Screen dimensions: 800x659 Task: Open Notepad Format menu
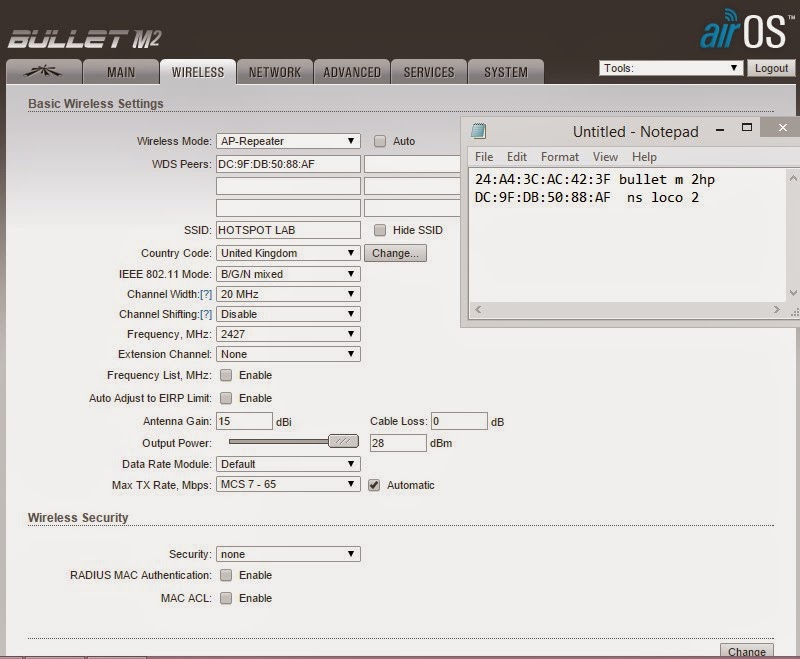coord(560,157)
